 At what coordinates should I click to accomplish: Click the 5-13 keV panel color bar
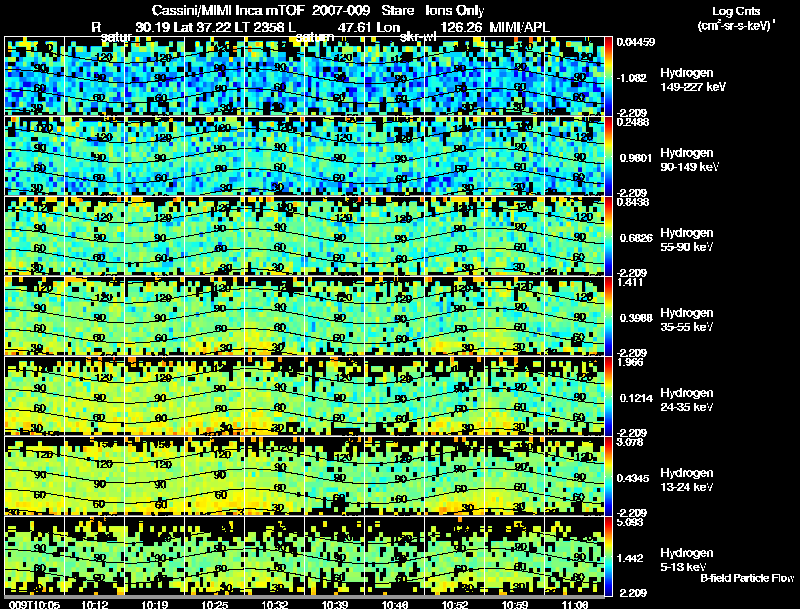point(608,556)
